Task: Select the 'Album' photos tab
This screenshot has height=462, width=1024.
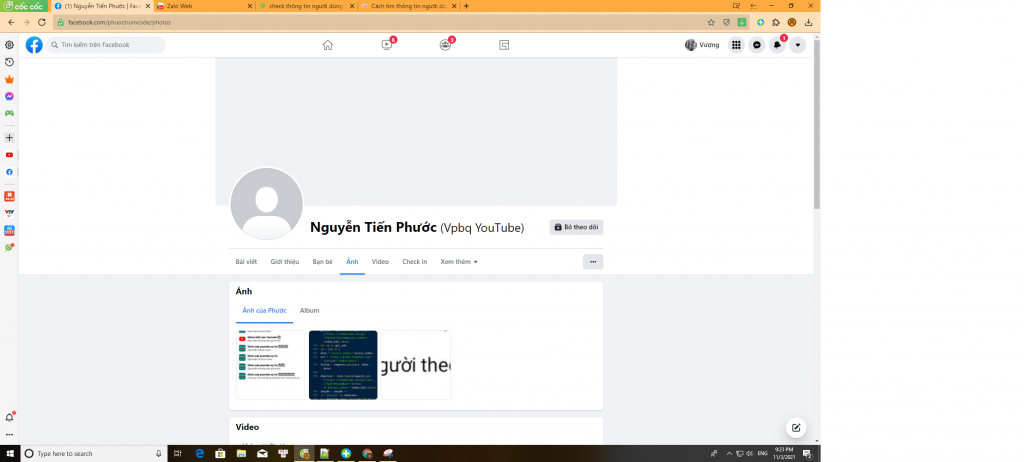Action: pos(310,311)
